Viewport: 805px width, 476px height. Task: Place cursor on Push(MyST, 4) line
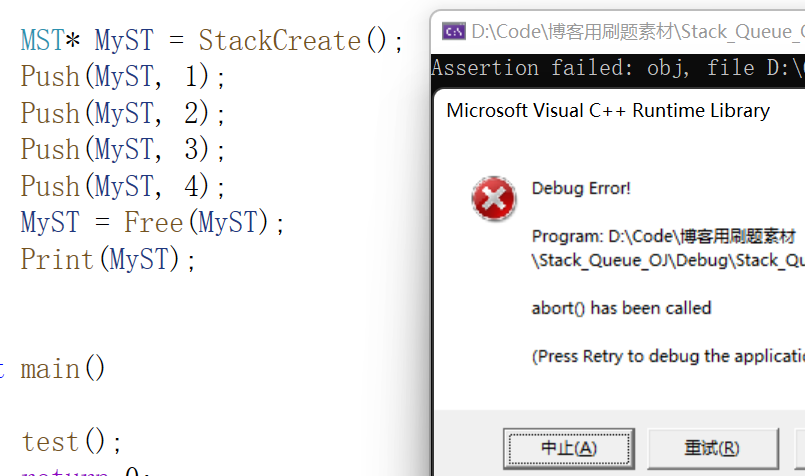click(122, 186)
